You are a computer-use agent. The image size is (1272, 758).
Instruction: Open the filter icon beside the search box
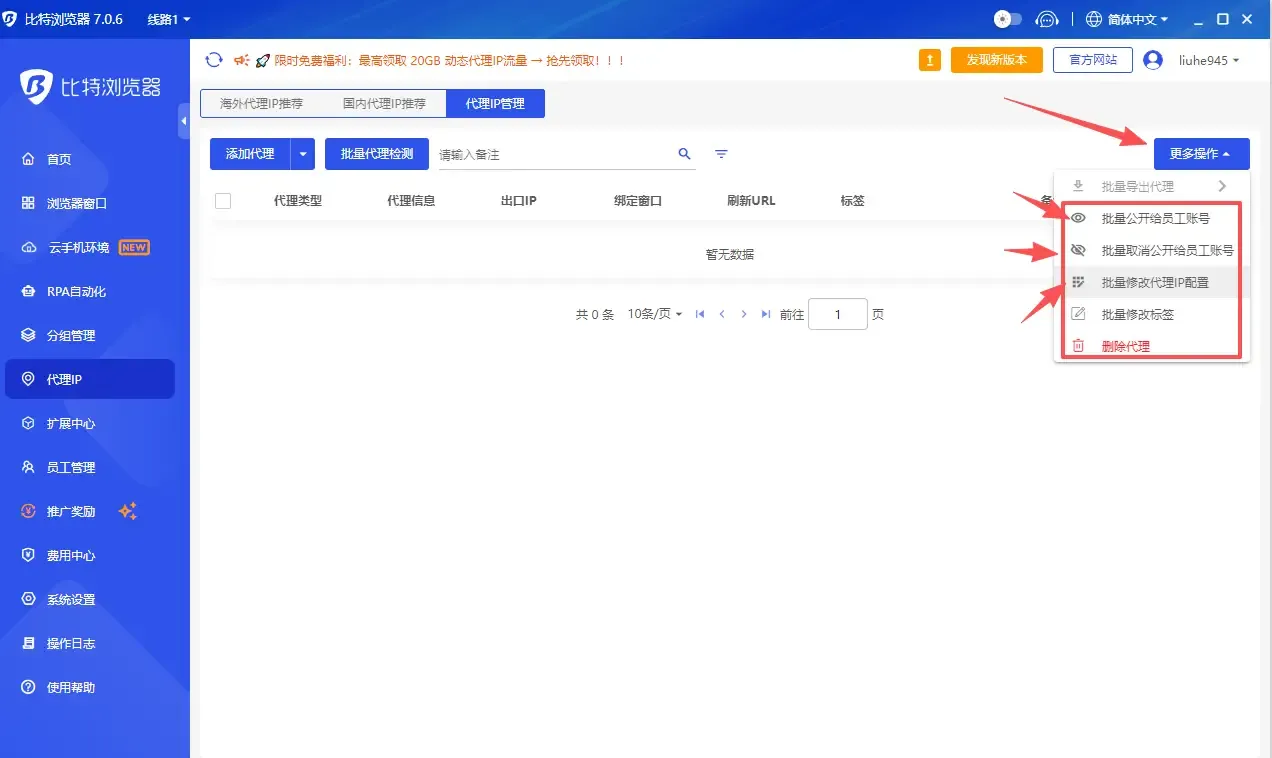[x=720, y=153]
